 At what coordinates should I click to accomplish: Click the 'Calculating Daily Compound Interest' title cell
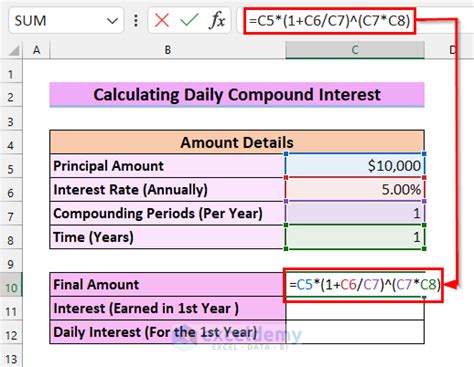(237, 95)
